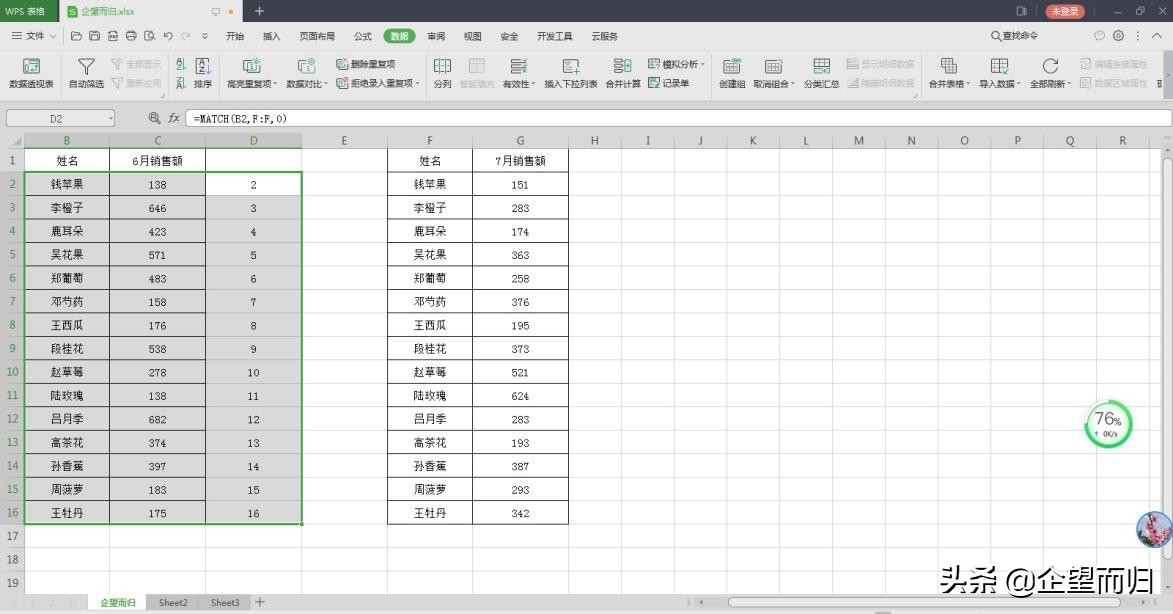Viewport: 1173px width, 614px height.
Task: Click the fx insert function icon
Action: (174, 118)
